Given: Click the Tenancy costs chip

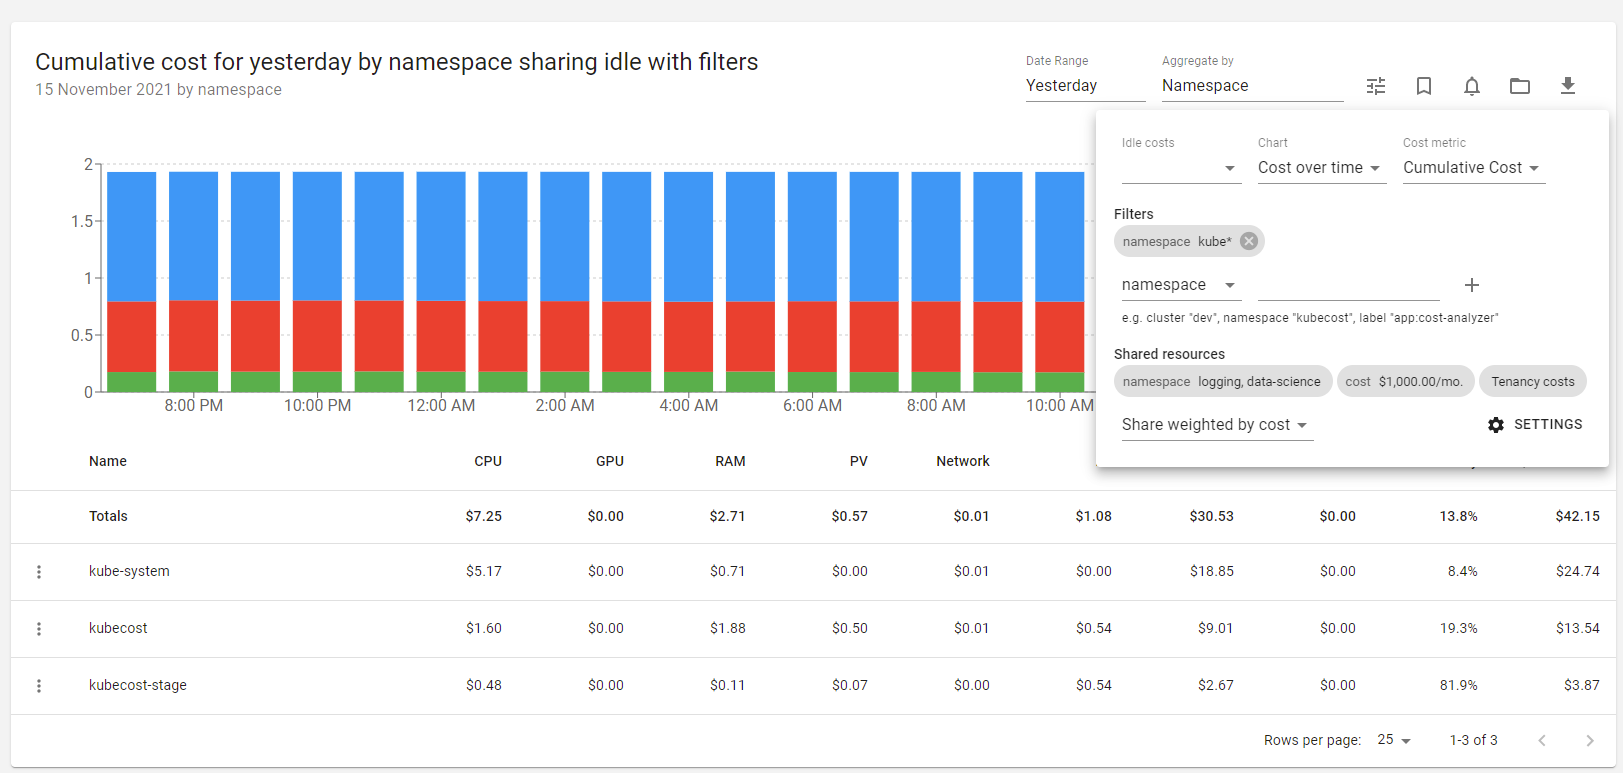Looking at the screenshot, I should point(1533,381).
